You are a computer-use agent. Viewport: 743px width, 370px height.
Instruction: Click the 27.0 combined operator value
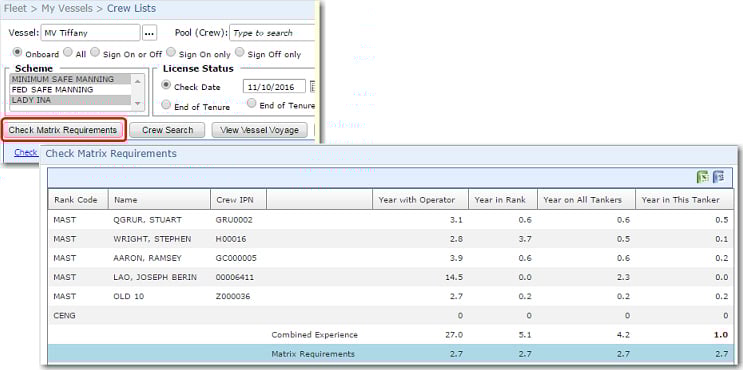(454, 335)
